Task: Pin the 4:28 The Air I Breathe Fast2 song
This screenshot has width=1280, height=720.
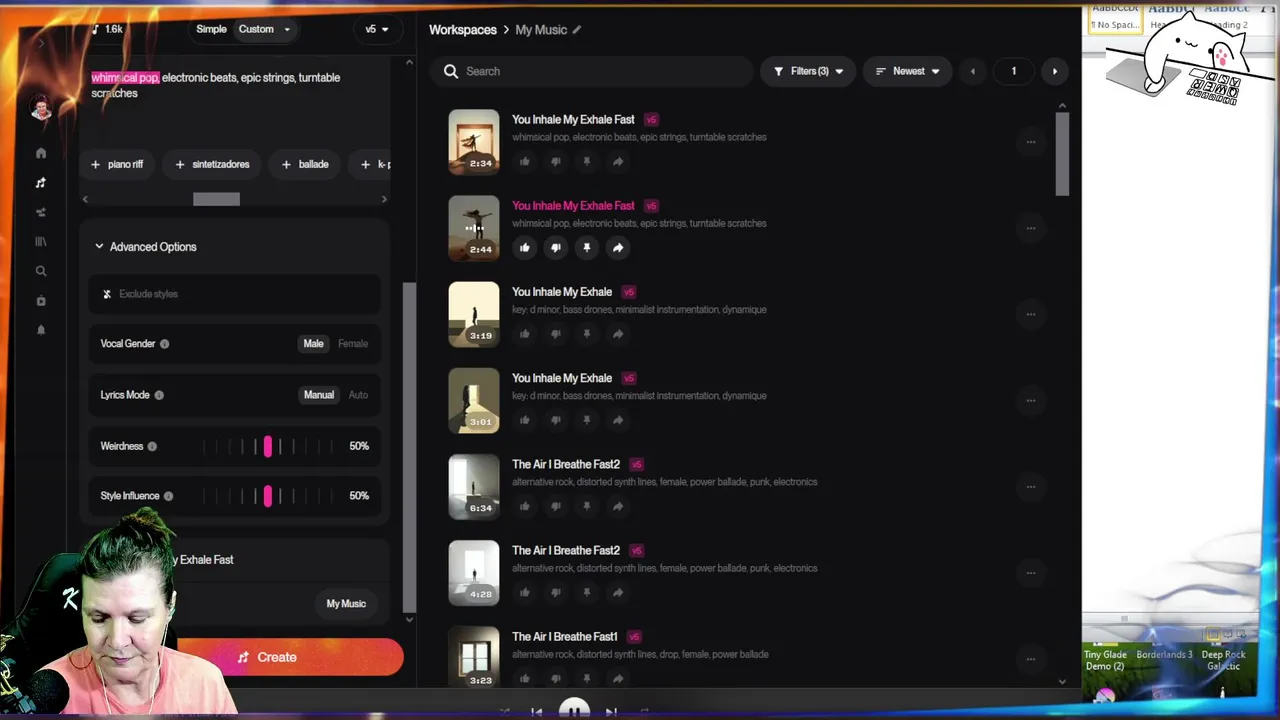Action: (x=586, y=592)
